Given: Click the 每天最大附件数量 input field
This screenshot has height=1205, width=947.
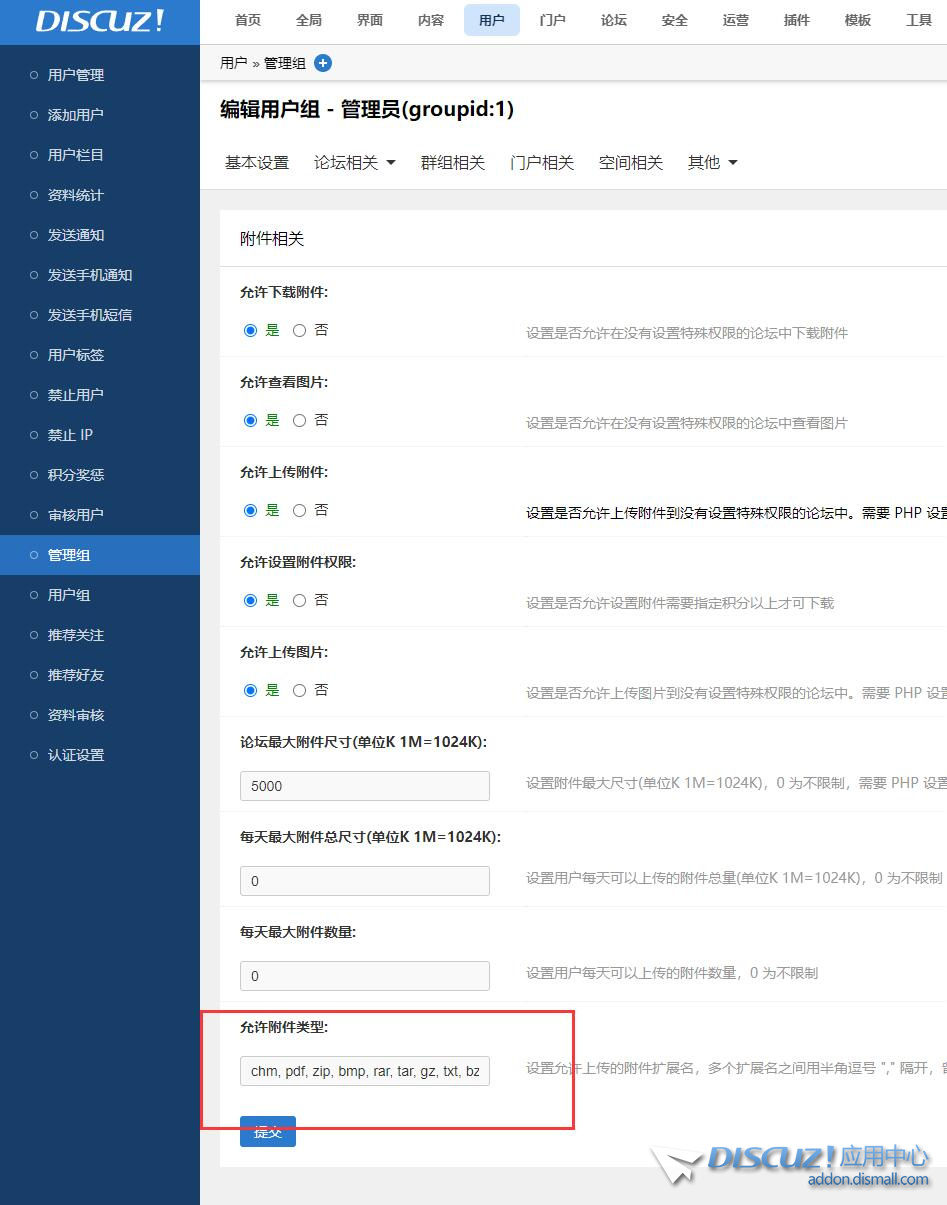Looking at the screenshot, I should coord(364,975).
